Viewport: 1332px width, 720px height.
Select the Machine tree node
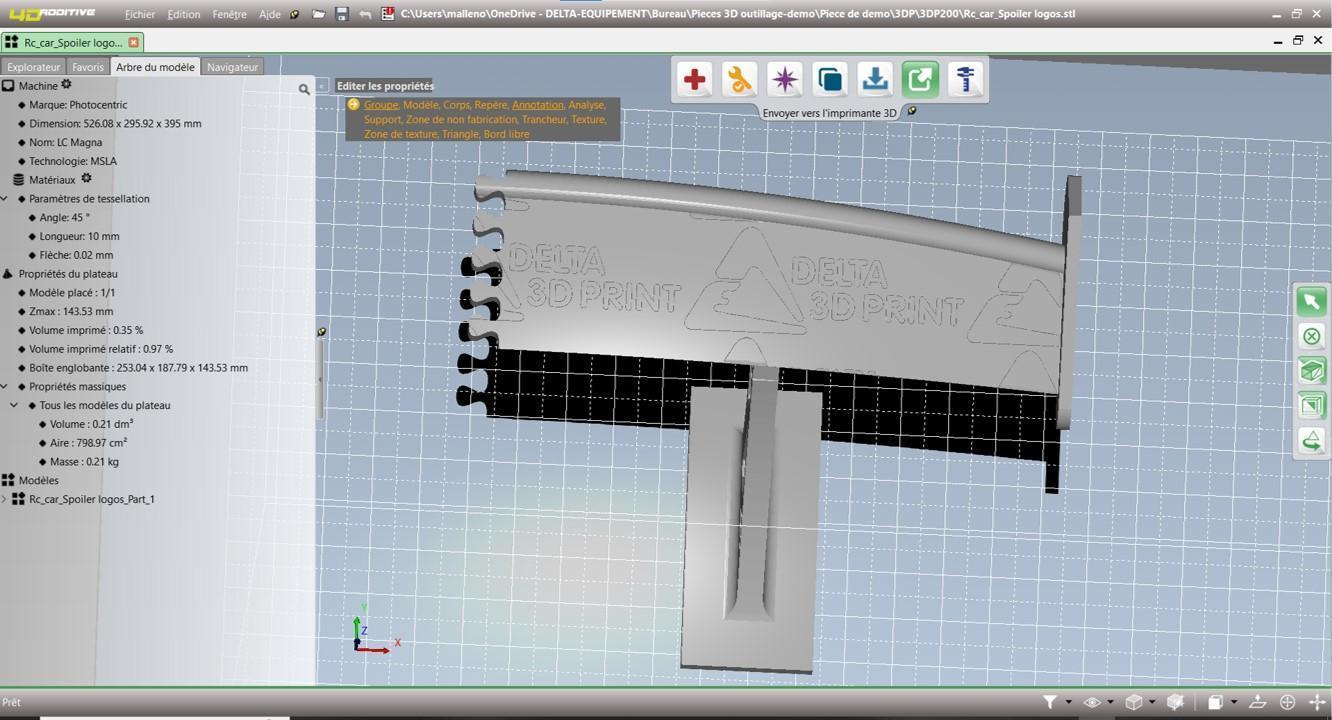[38, 86]
